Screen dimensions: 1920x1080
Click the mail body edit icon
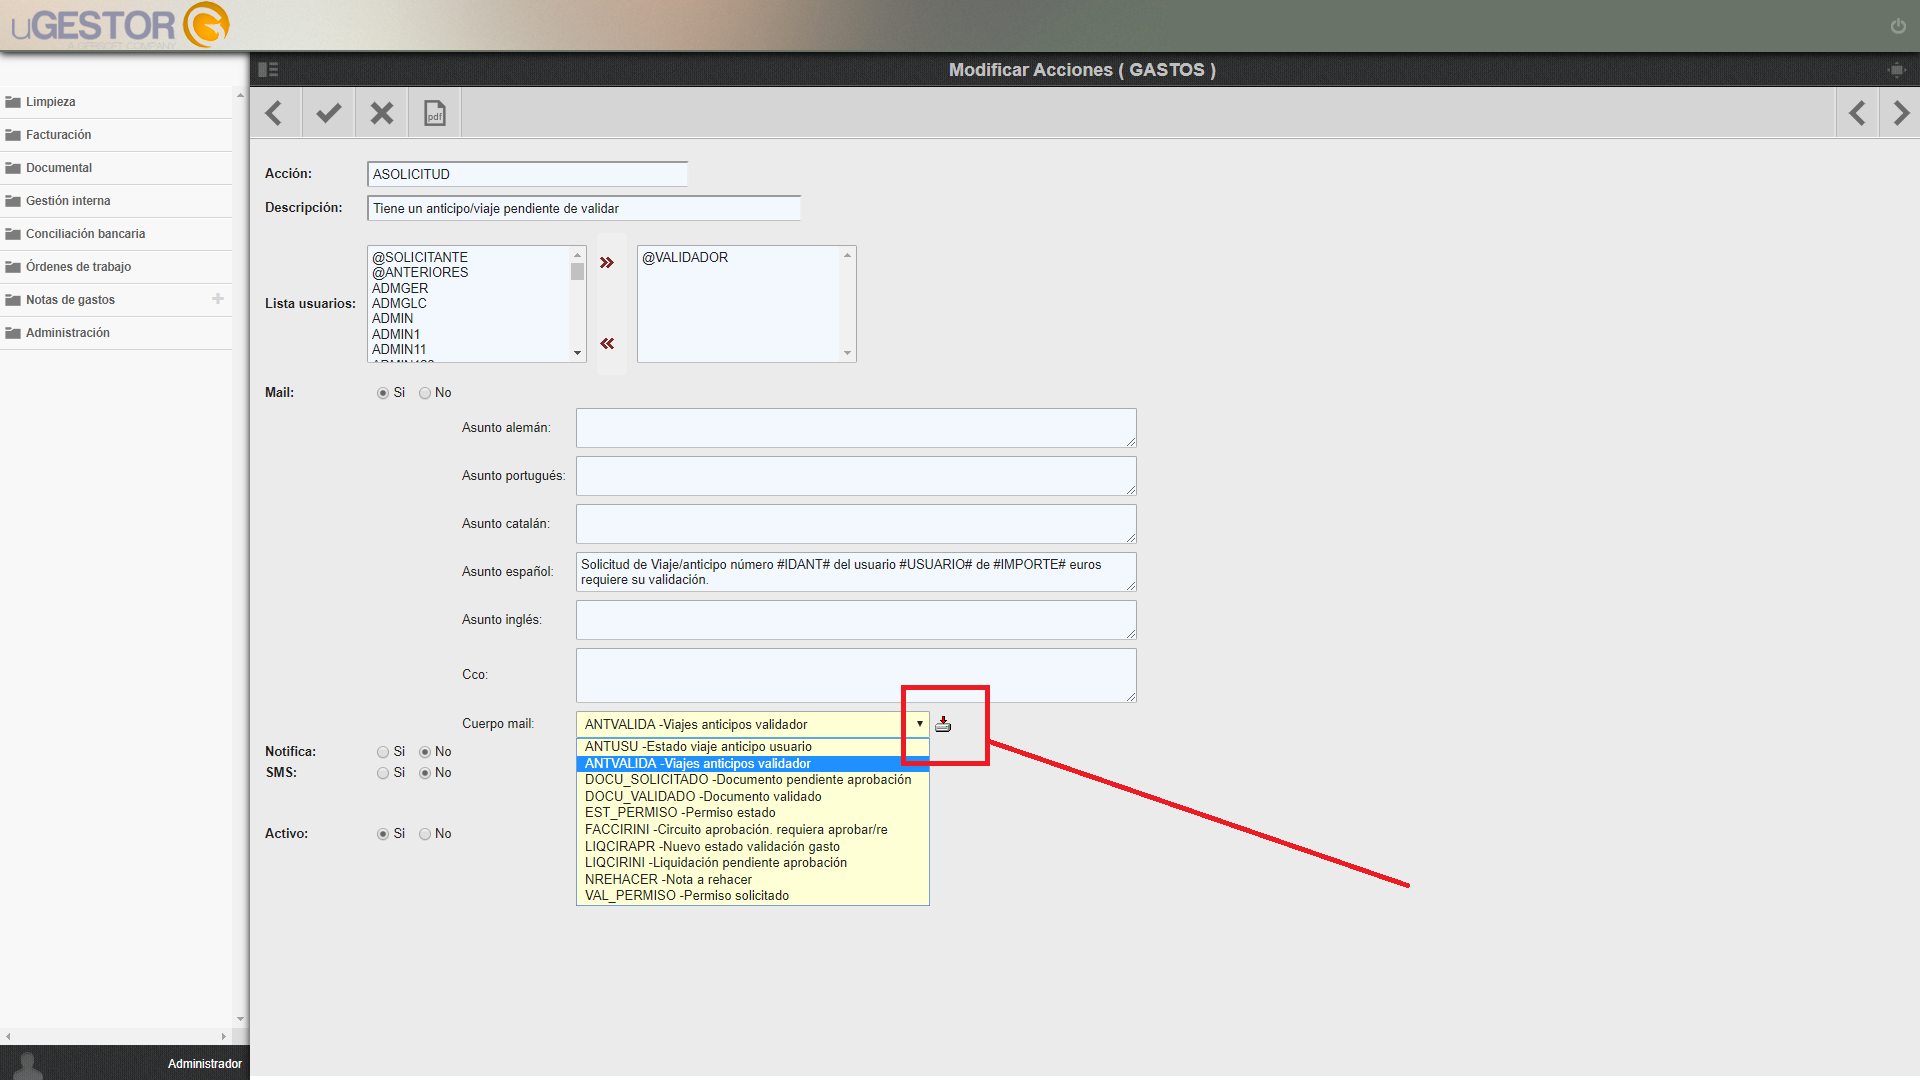(943, 724)
